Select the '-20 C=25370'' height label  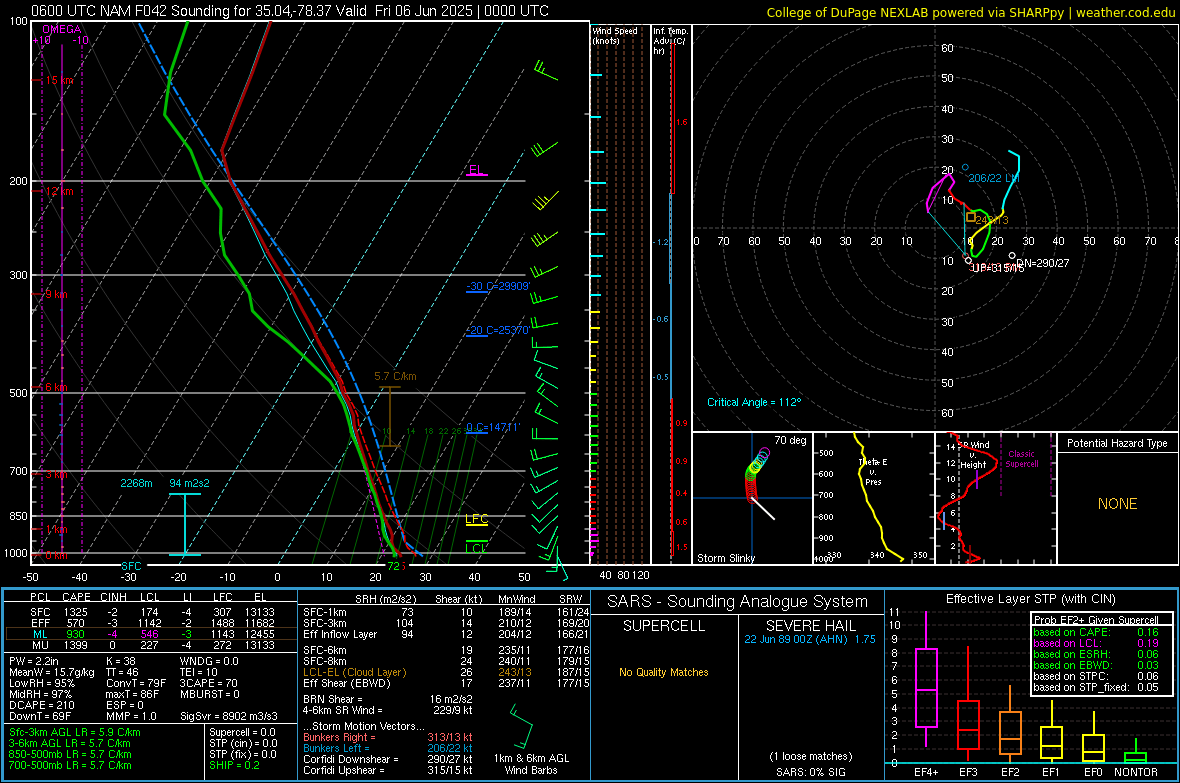pos(498,330)
